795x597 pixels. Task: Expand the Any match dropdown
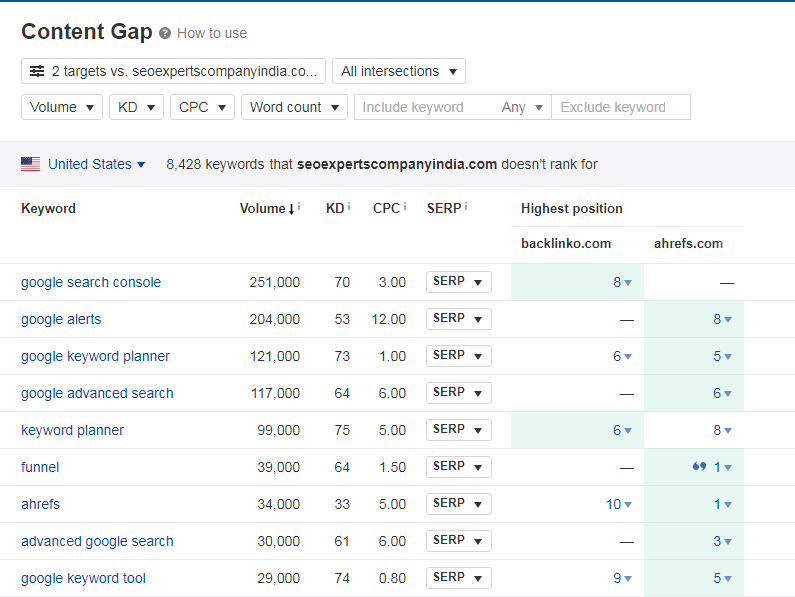click(x=522, y=107)
